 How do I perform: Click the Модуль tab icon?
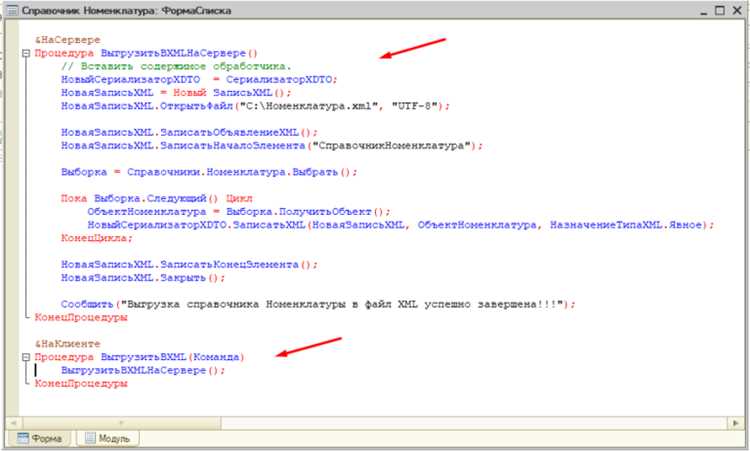(x=90, y=438)
